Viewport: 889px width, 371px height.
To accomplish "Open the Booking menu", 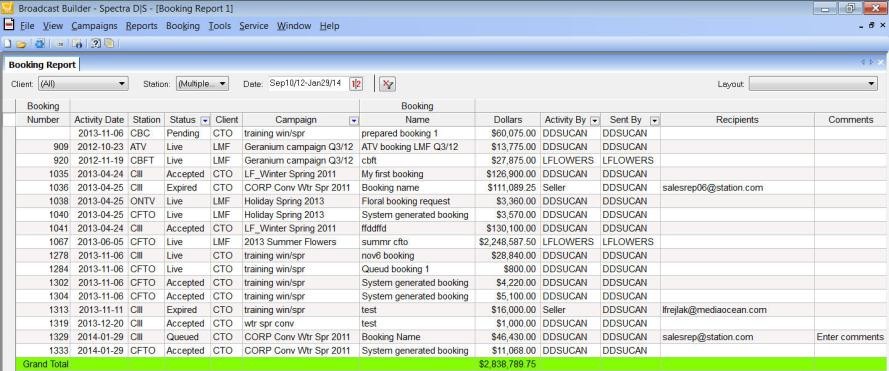I will click(183, 26).
